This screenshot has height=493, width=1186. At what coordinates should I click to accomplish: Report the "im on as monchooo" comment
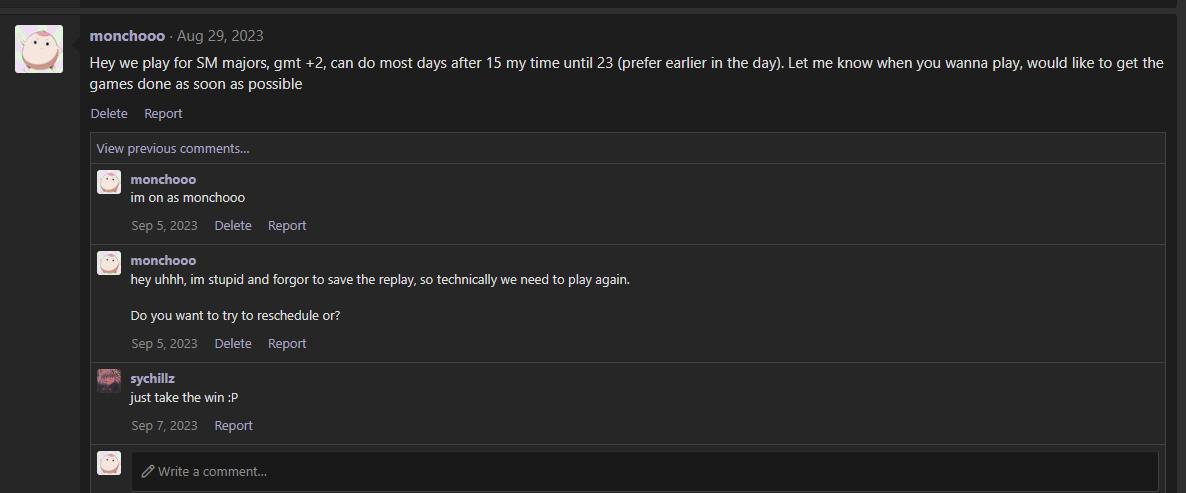point(287,226)
